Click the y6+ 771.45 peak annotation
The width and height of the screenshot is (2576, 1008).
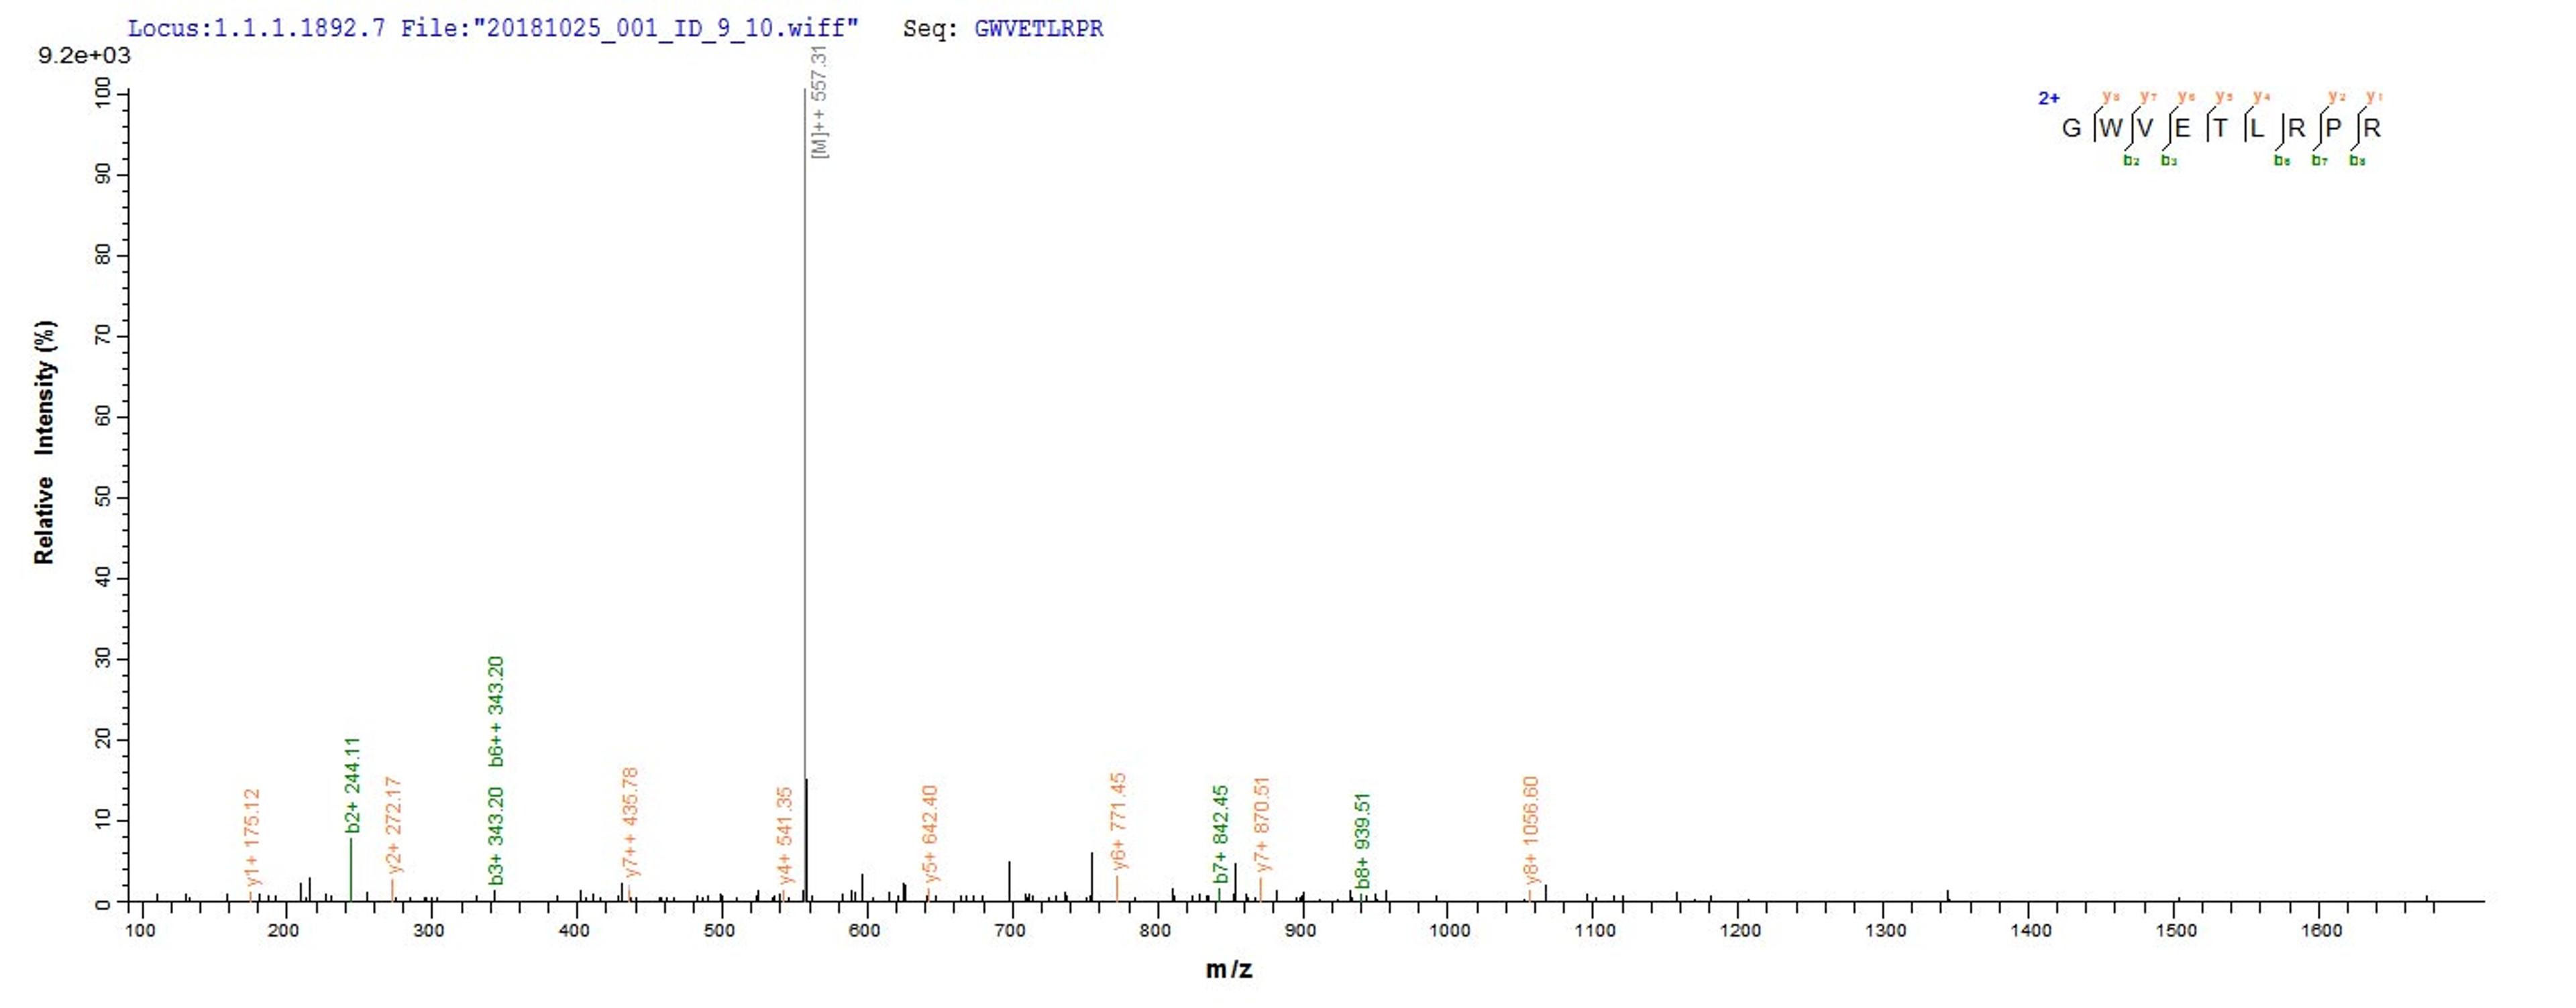1118,821
